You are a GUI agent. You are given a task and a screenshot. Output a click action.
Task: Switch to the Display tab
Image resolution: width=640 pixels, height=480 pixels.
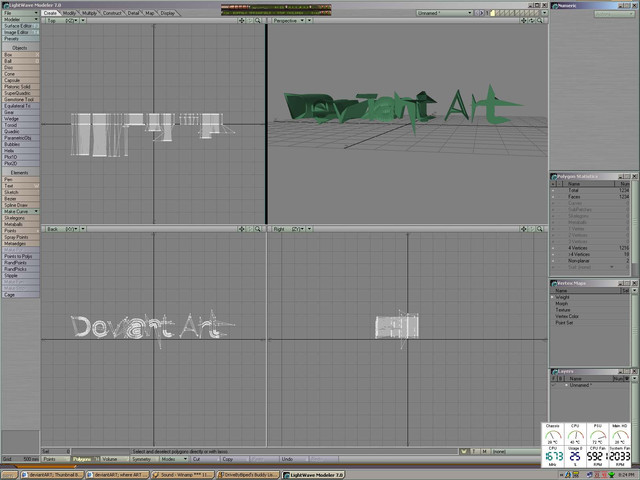pos(167,13)
